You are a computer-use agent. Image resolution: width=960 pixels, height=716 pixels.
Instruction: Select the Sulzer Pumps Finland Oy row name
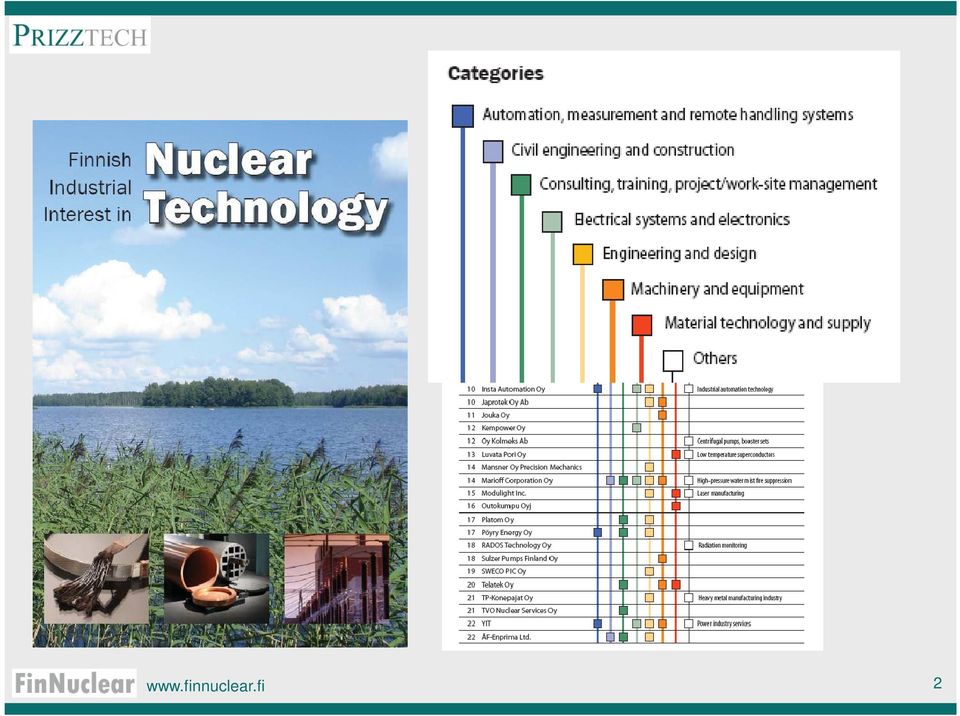pos(520,559)
